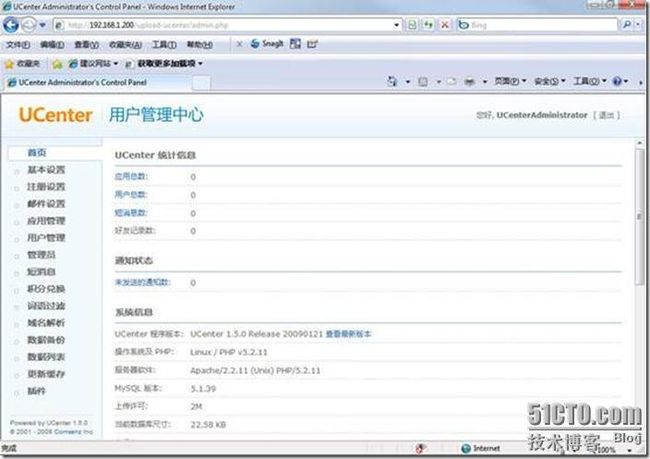Click the 应用总数 statistics link
The width and height of the screenshot is (650, 459).
point(131,176)
